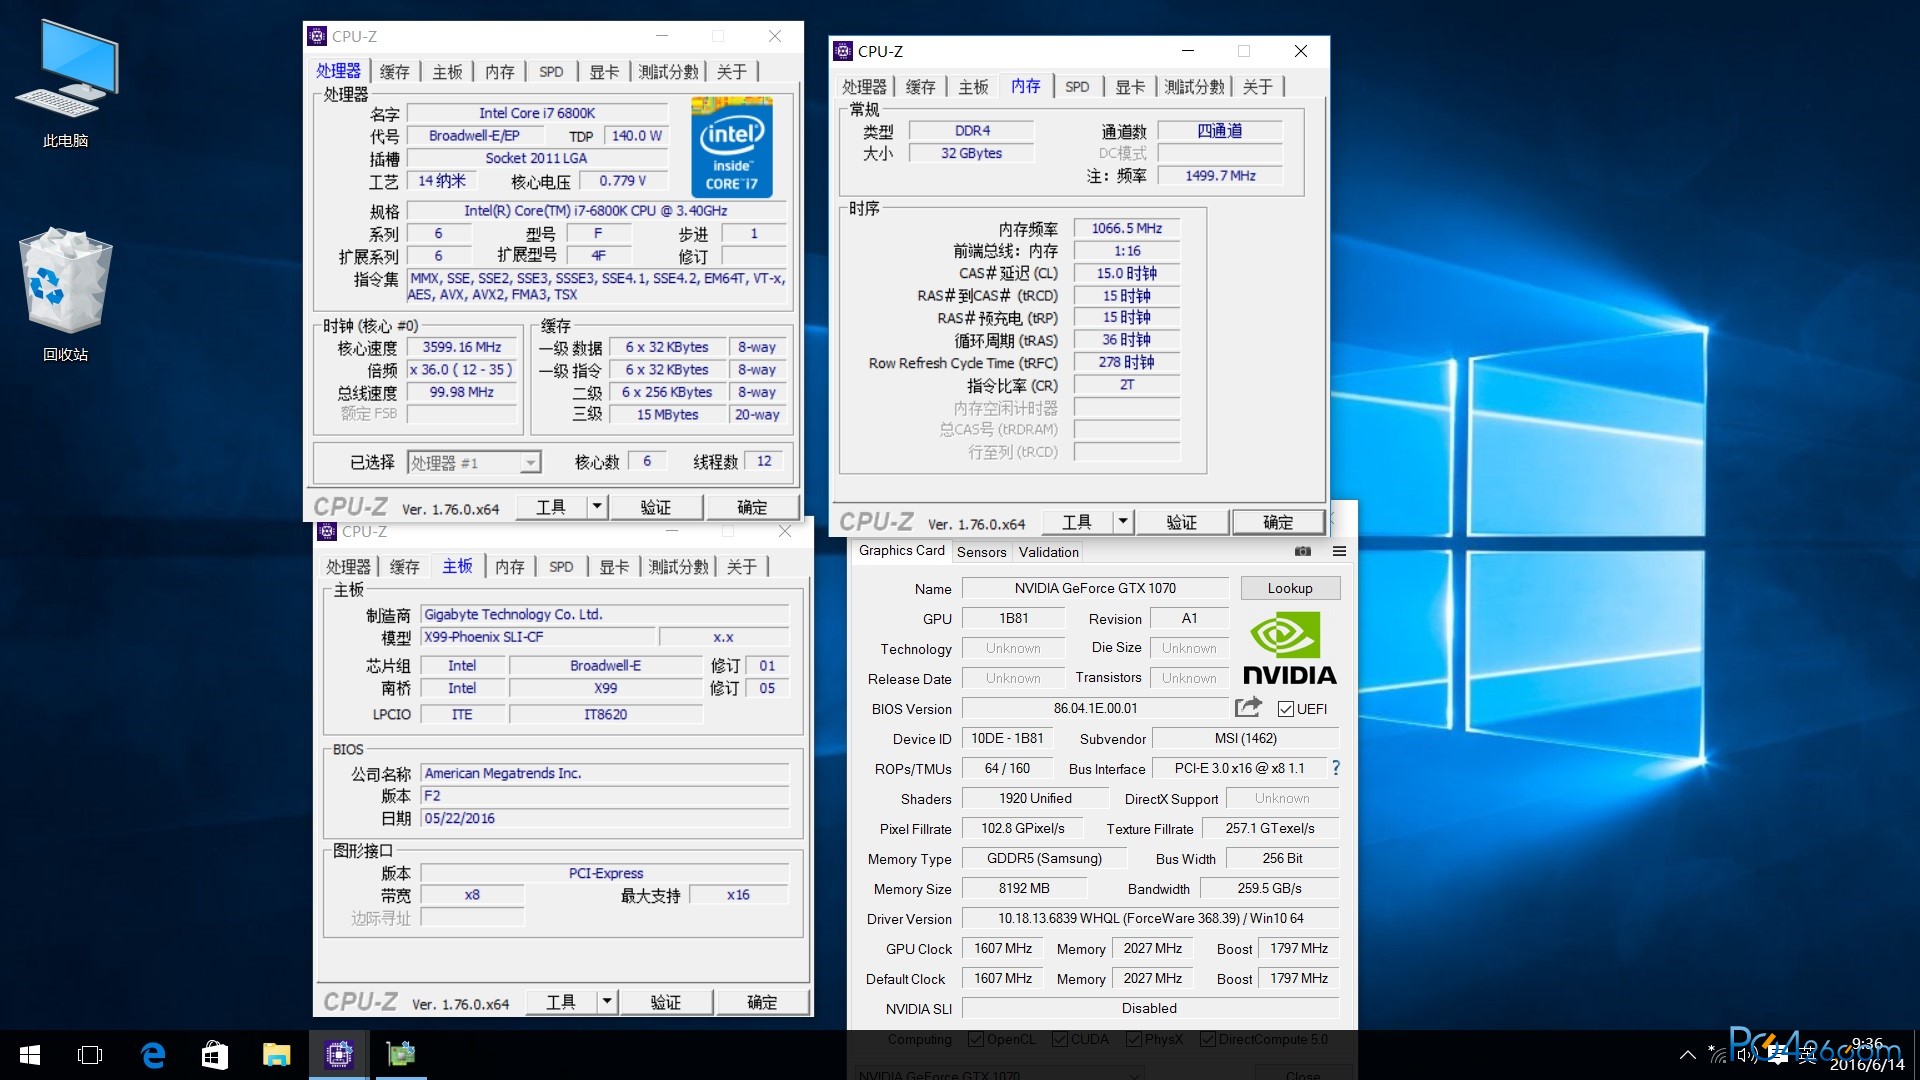Click 验证 button in mainboard CPU-Z window
This screenshot has height=1080, width=1920.
pyautogui.click(x=666, y=1002)
